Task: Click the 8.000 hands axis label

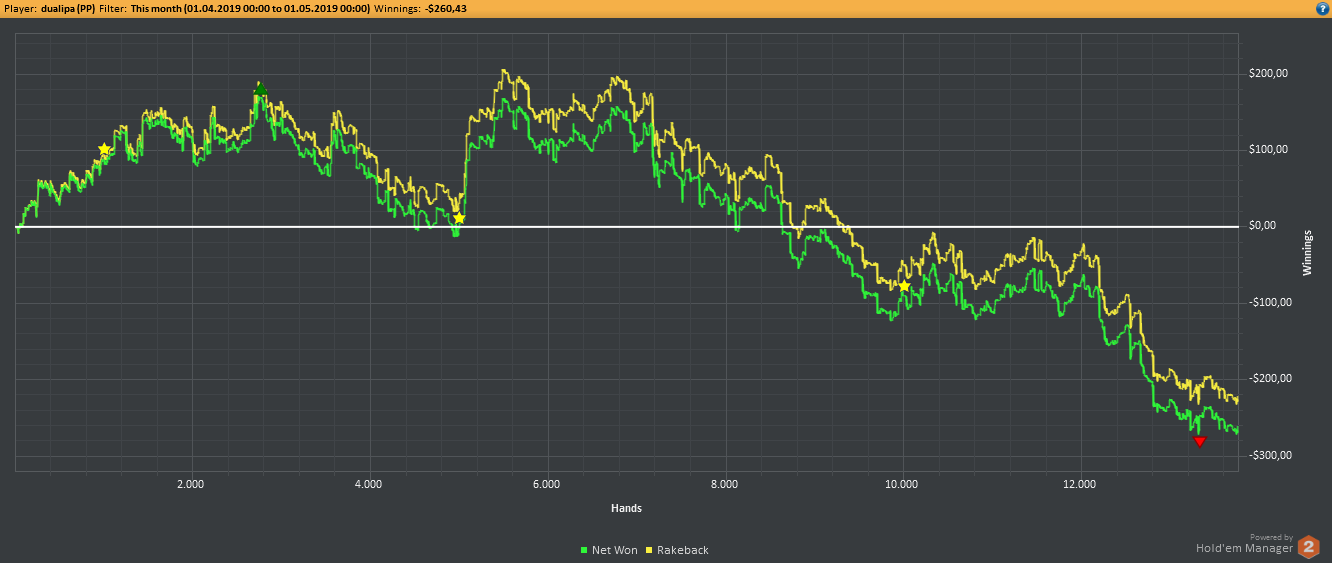Action: 724,484
